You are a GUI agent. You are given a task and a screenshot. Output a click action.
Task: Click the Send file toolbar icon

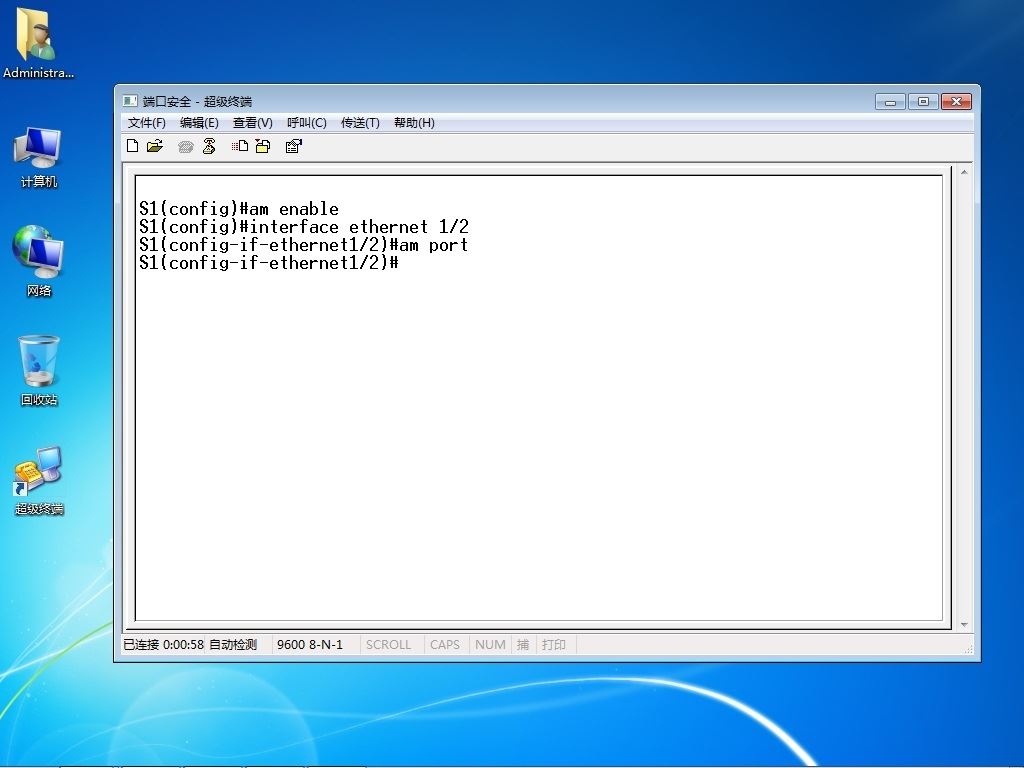click(240, 146)
